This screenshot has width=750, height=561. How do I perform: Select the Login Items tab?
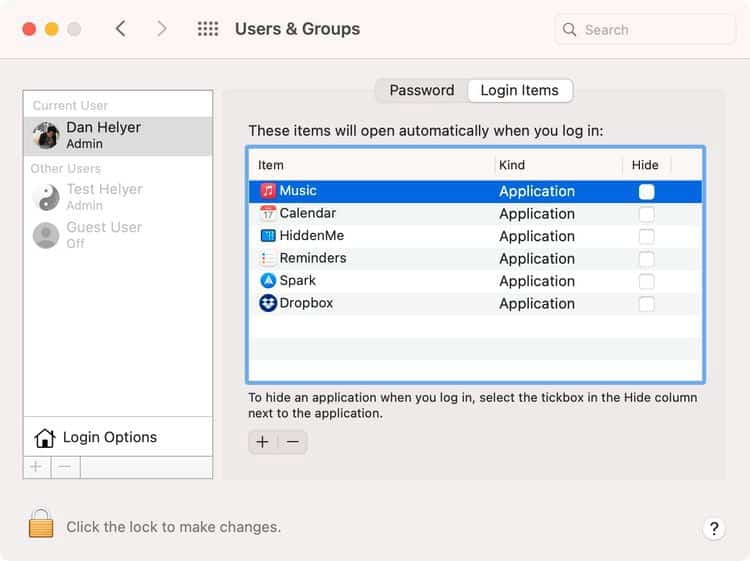(x=519, y=90)
